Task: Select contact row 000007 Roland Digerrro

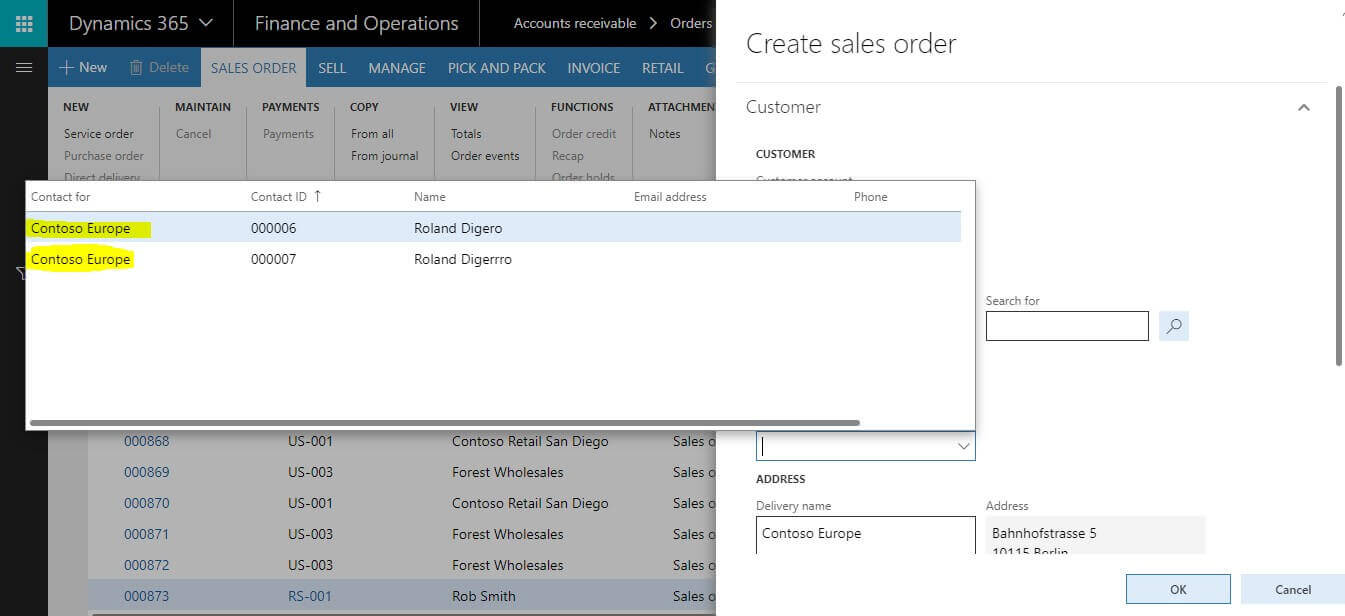Action: point(494,259)
